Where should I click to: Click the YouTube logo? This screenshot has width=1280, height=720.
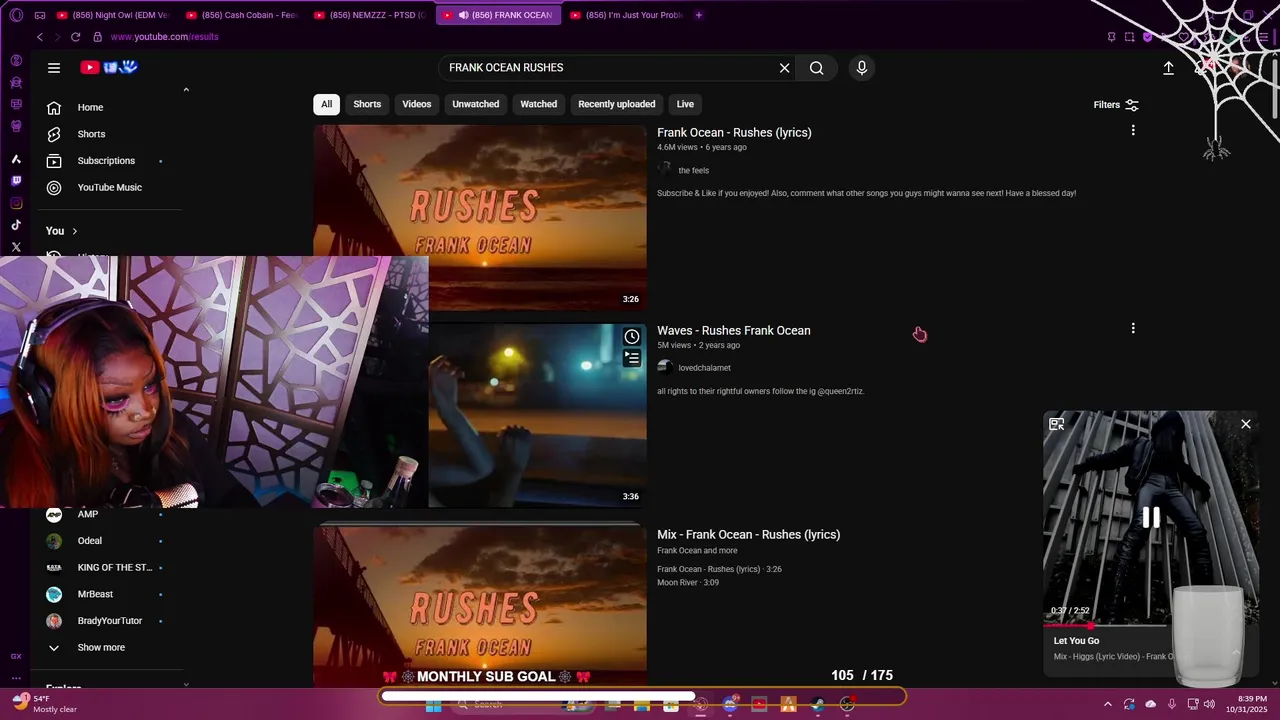(x=108, y=67)
